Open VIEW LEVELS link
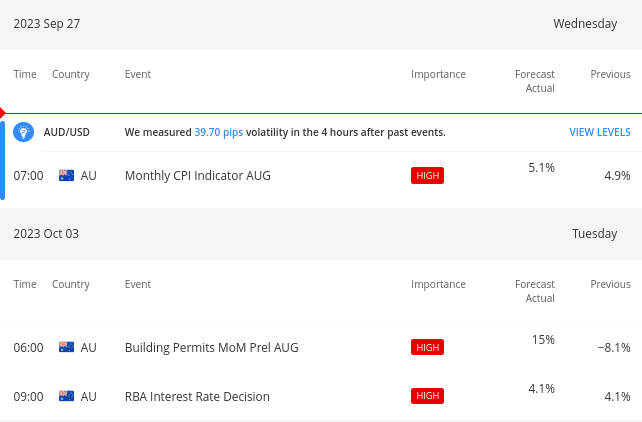Image resolution: width=642 pixels, height=422 pixels. [x=600, y=132]
